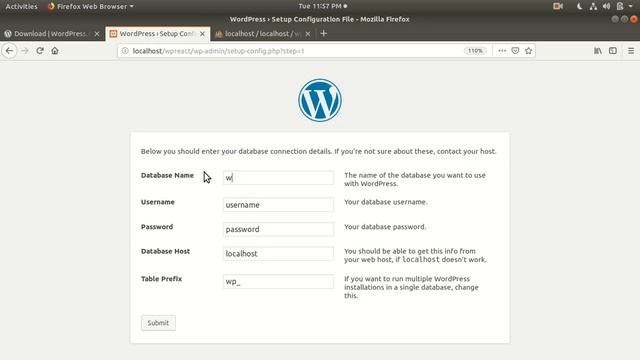
Task: Click the Database Name label
Action: (x=167, y=176)
